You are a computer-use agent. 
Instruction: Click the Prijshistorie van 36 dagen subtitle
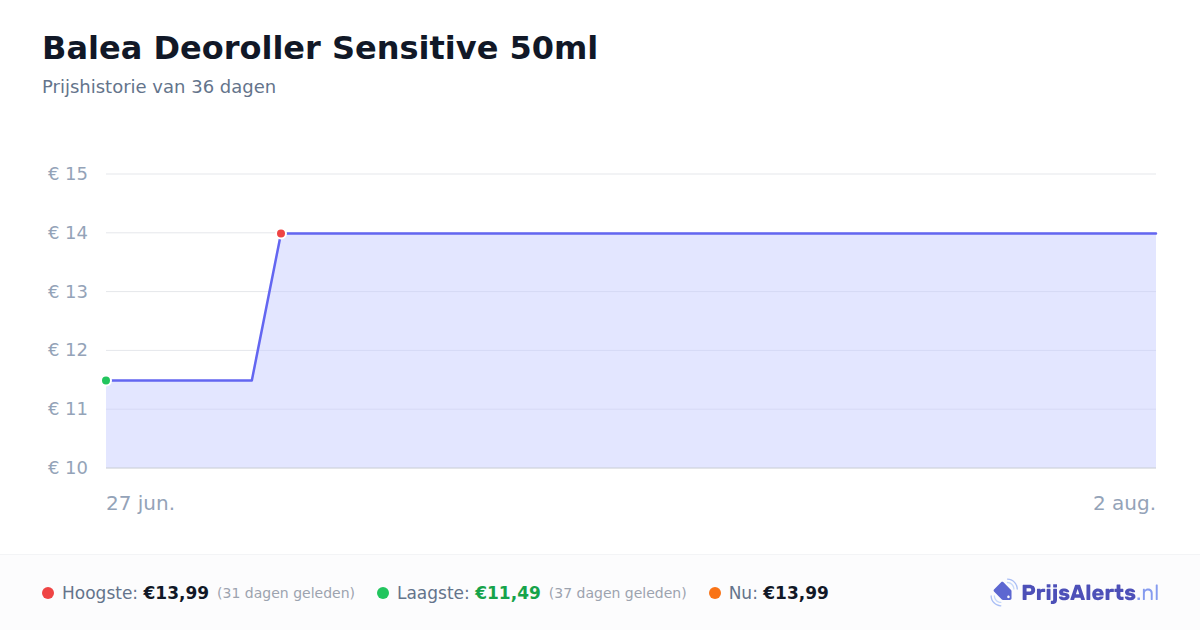pos(159,87)
